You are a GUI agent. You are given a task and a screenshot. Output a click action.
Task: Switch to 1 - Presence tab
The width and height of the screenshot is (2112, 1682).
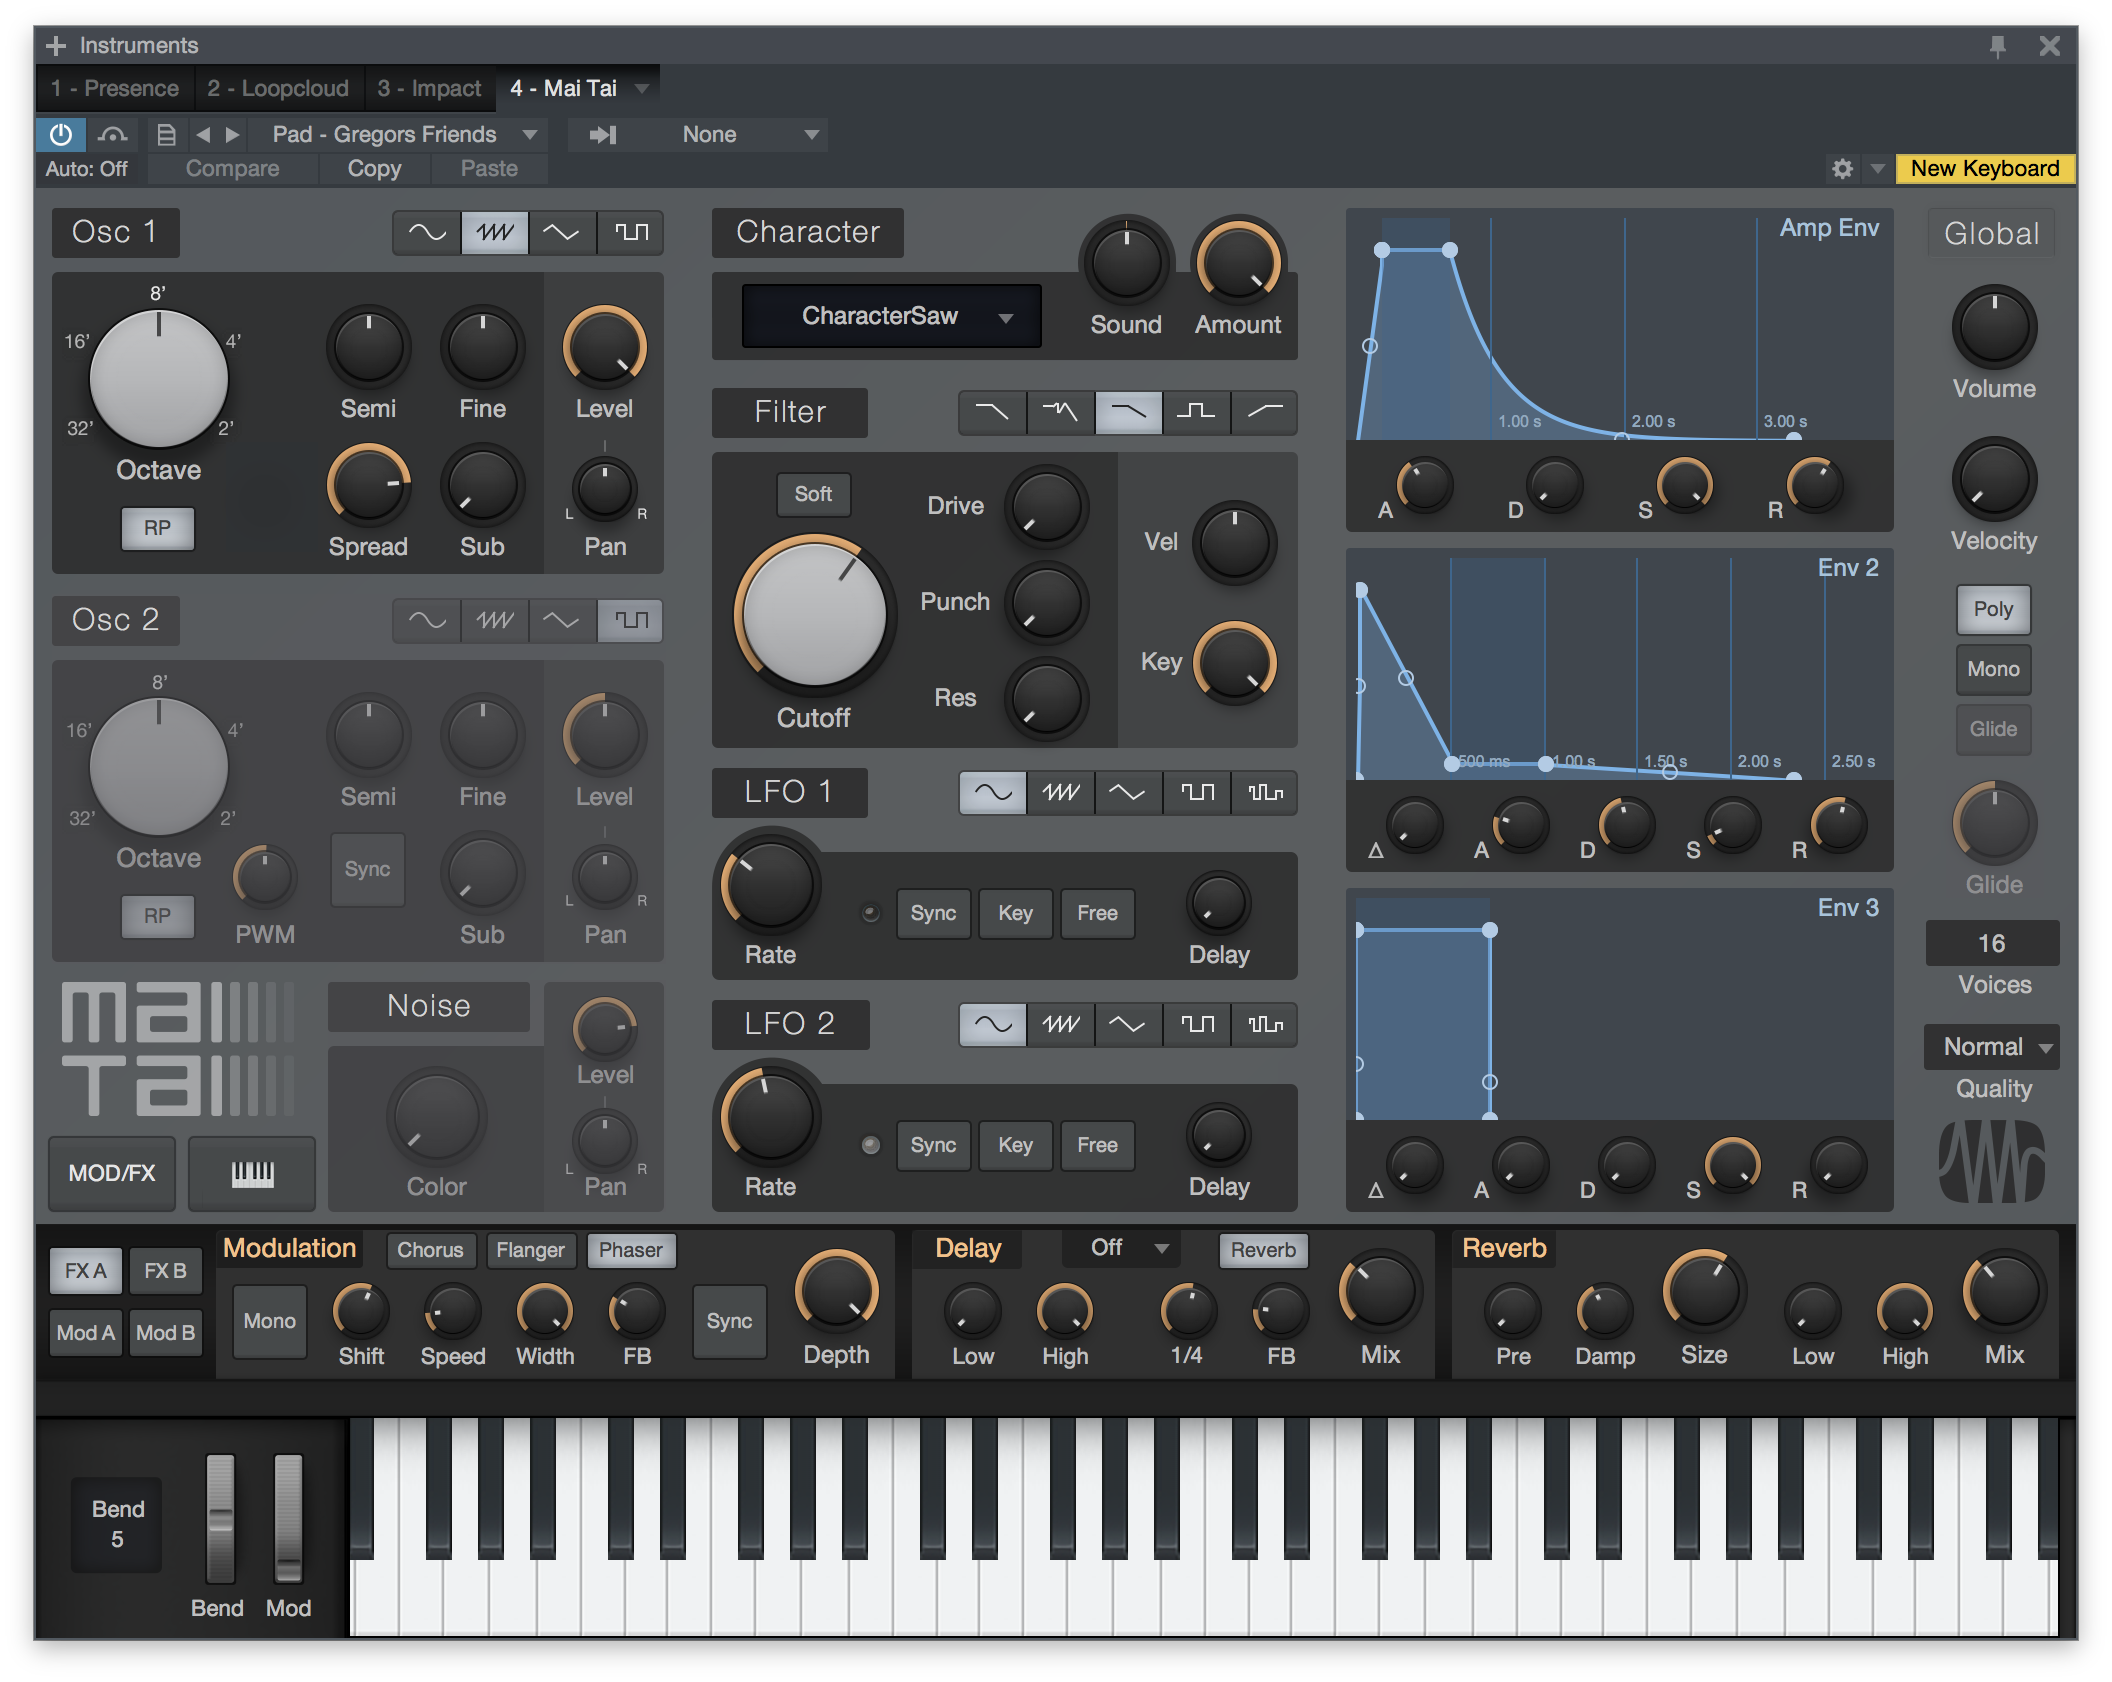coord(115,88)
